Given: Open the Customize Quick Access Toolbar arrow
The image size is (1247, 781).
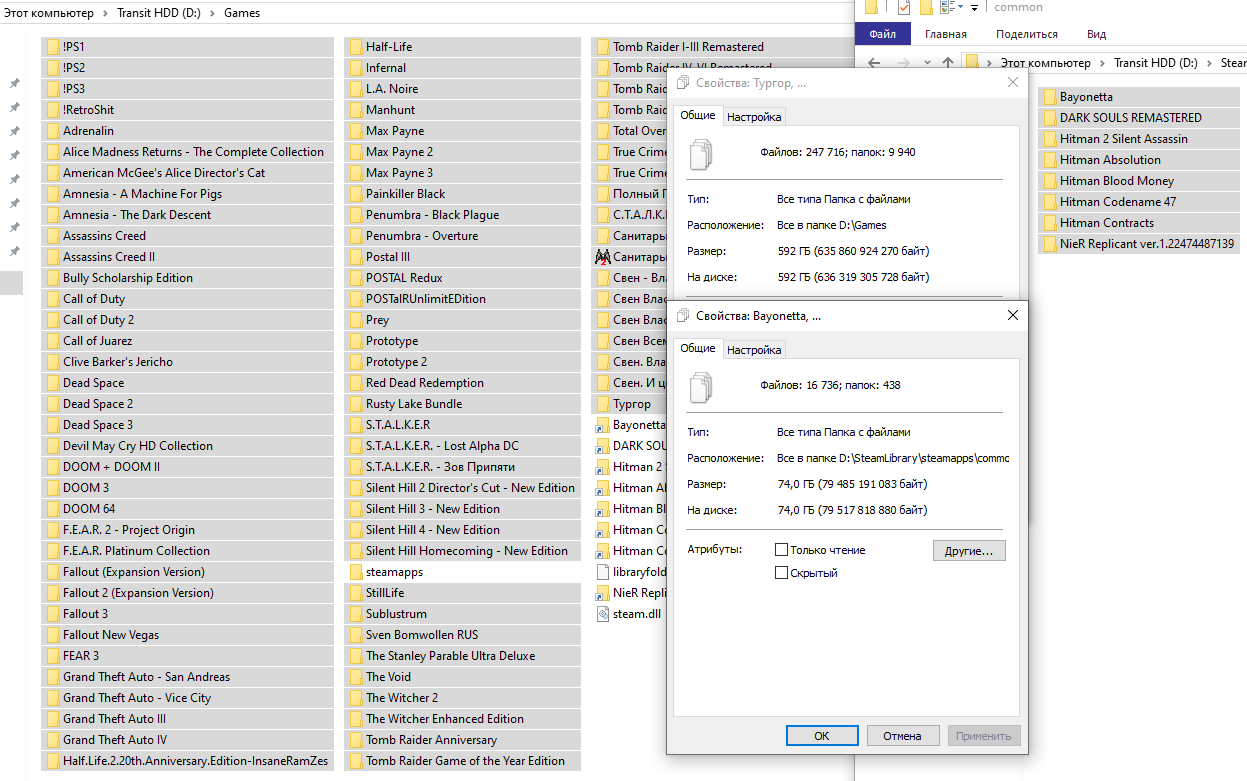Looking at the screenshot, I should [975, 8].
